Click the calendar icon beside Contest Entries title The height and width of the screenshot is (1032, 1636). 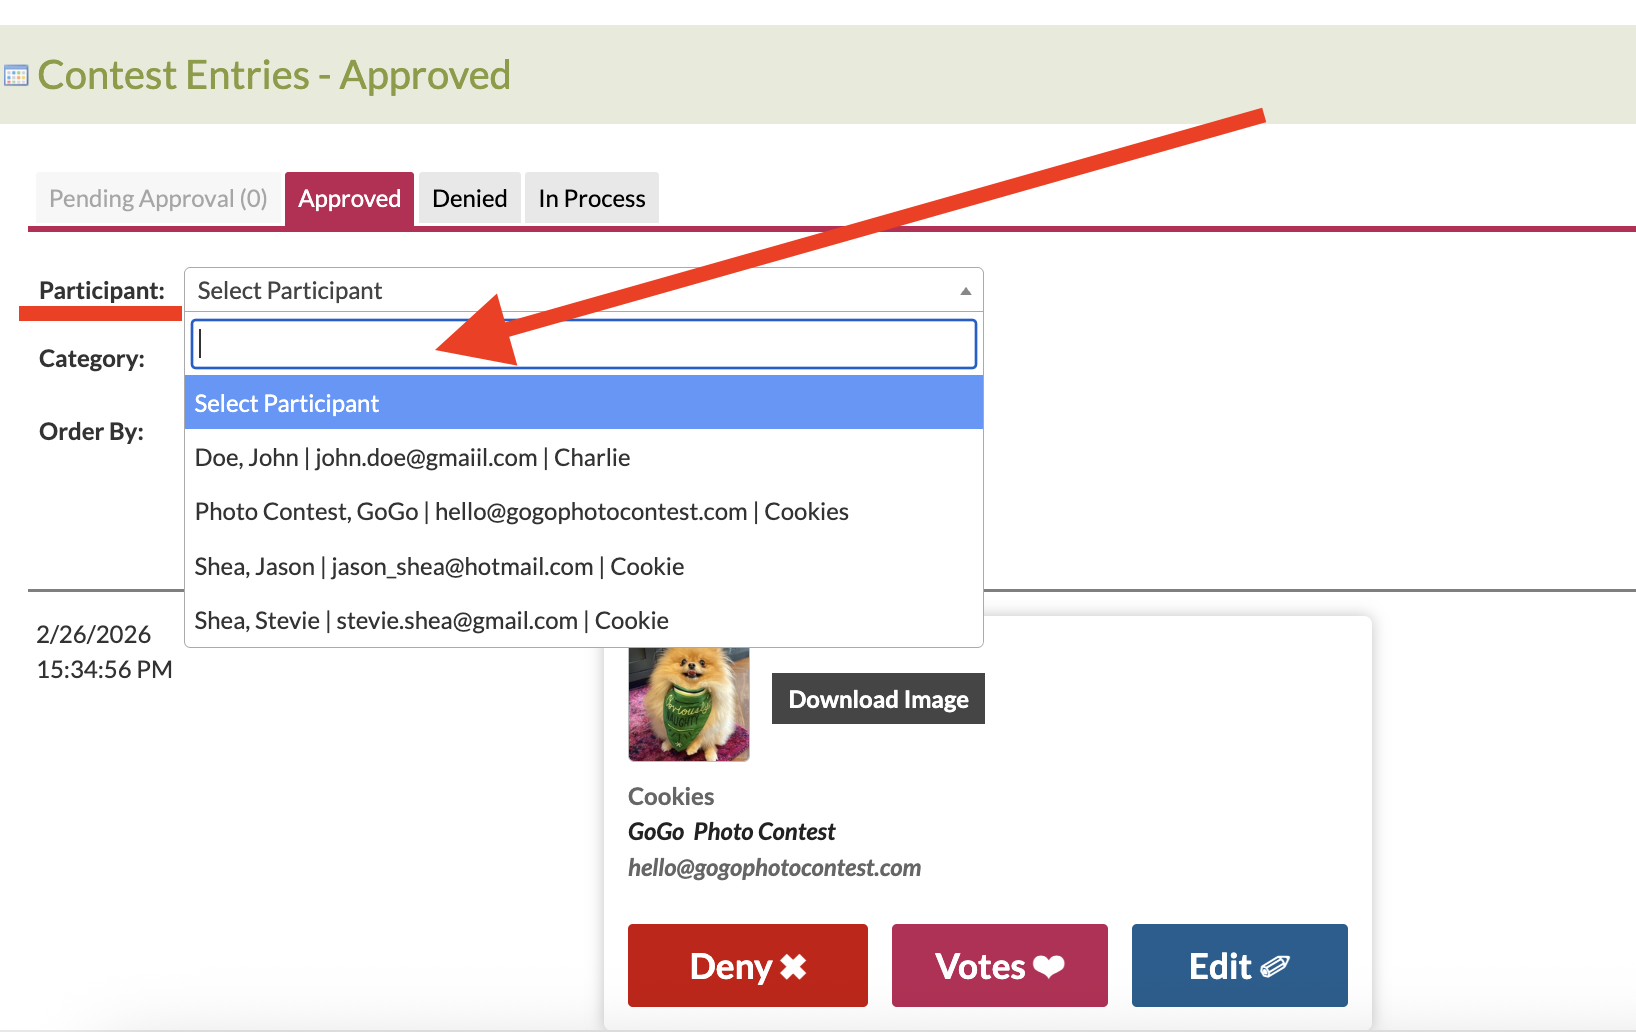pos(16,76)
